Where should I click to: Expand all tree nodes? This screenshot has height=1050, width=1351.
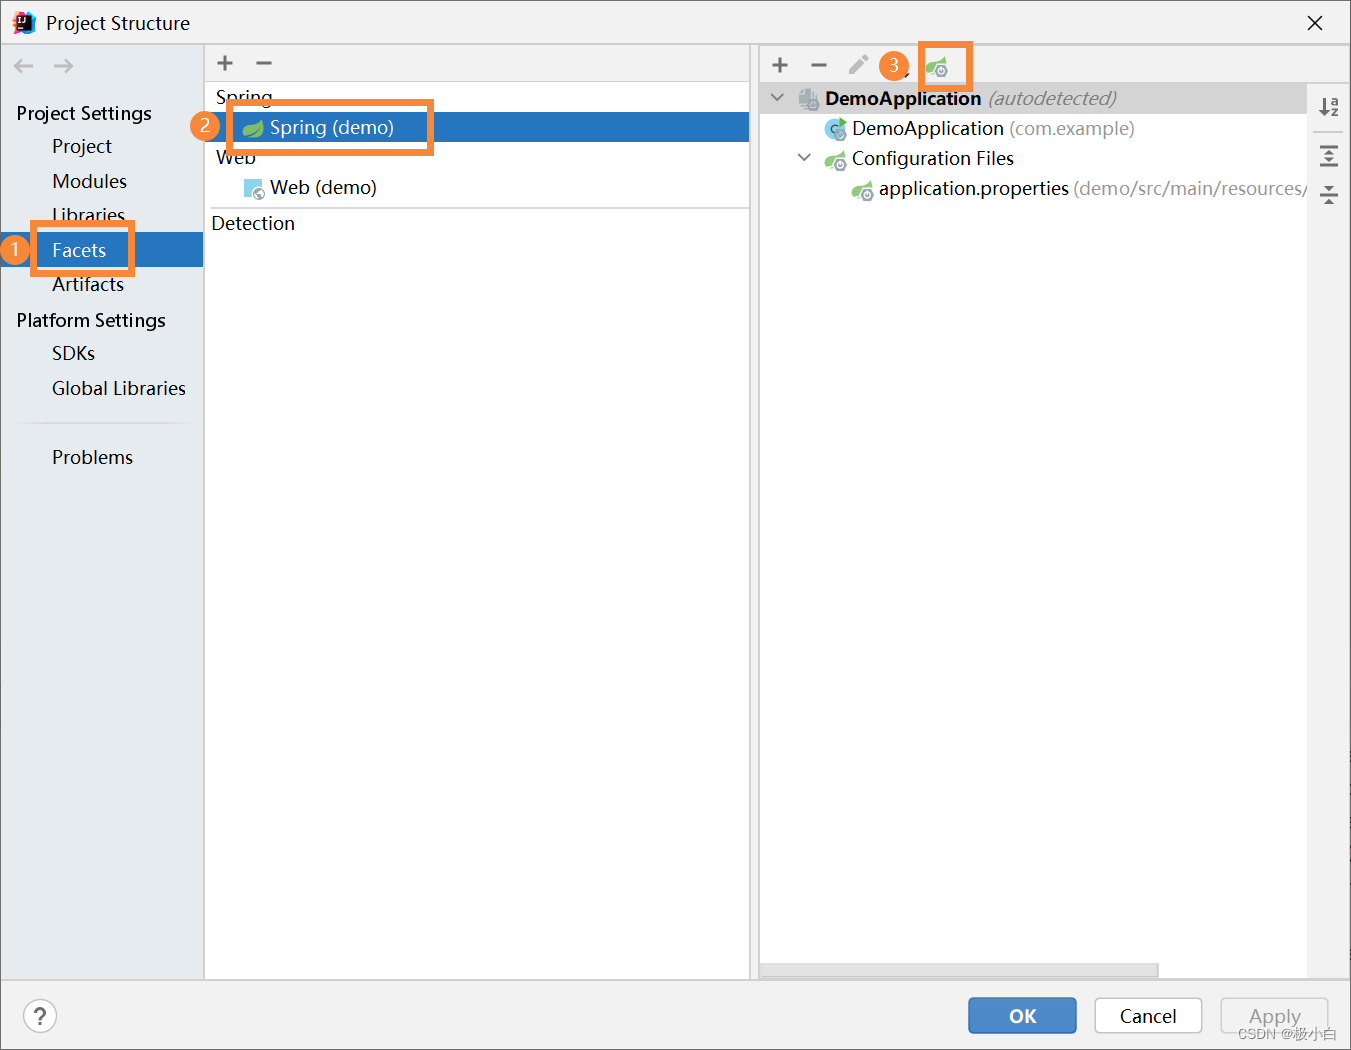click(x=1329, y=156)
